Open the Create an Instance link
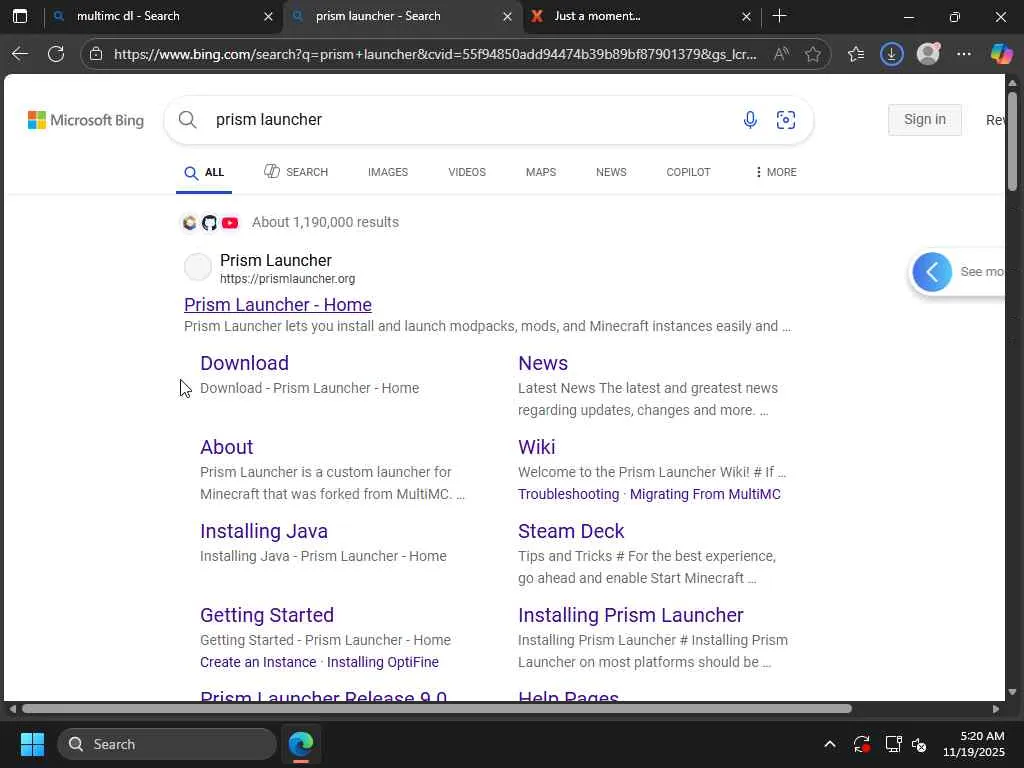1024x768 pixels. pyautogui.click(x=258, y=662)
